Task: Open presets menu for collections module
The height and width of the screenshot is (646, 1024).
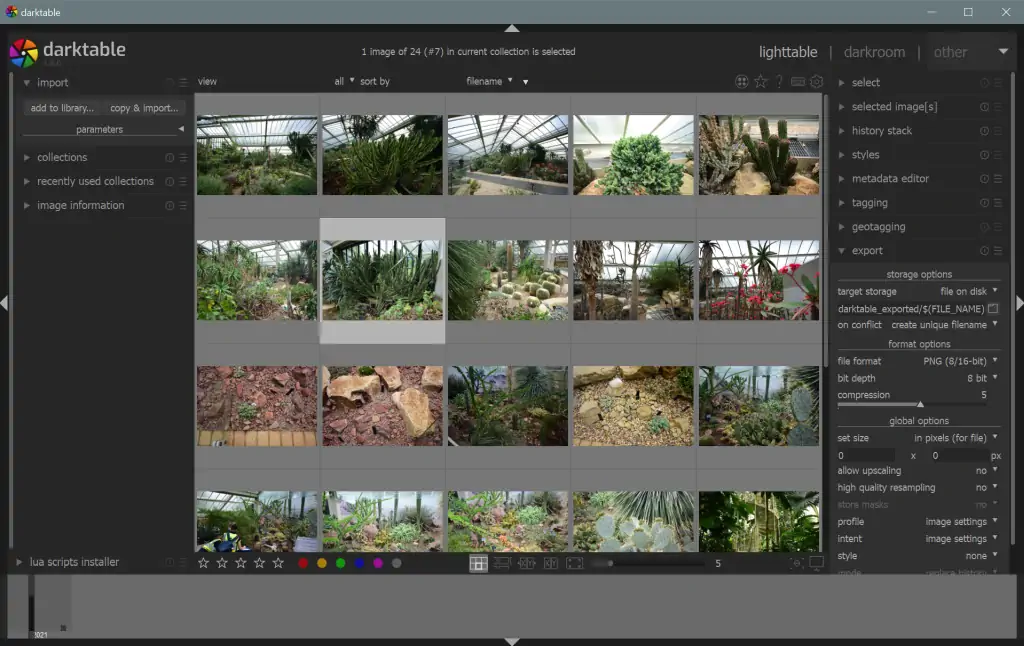Action: coord(184,157)
